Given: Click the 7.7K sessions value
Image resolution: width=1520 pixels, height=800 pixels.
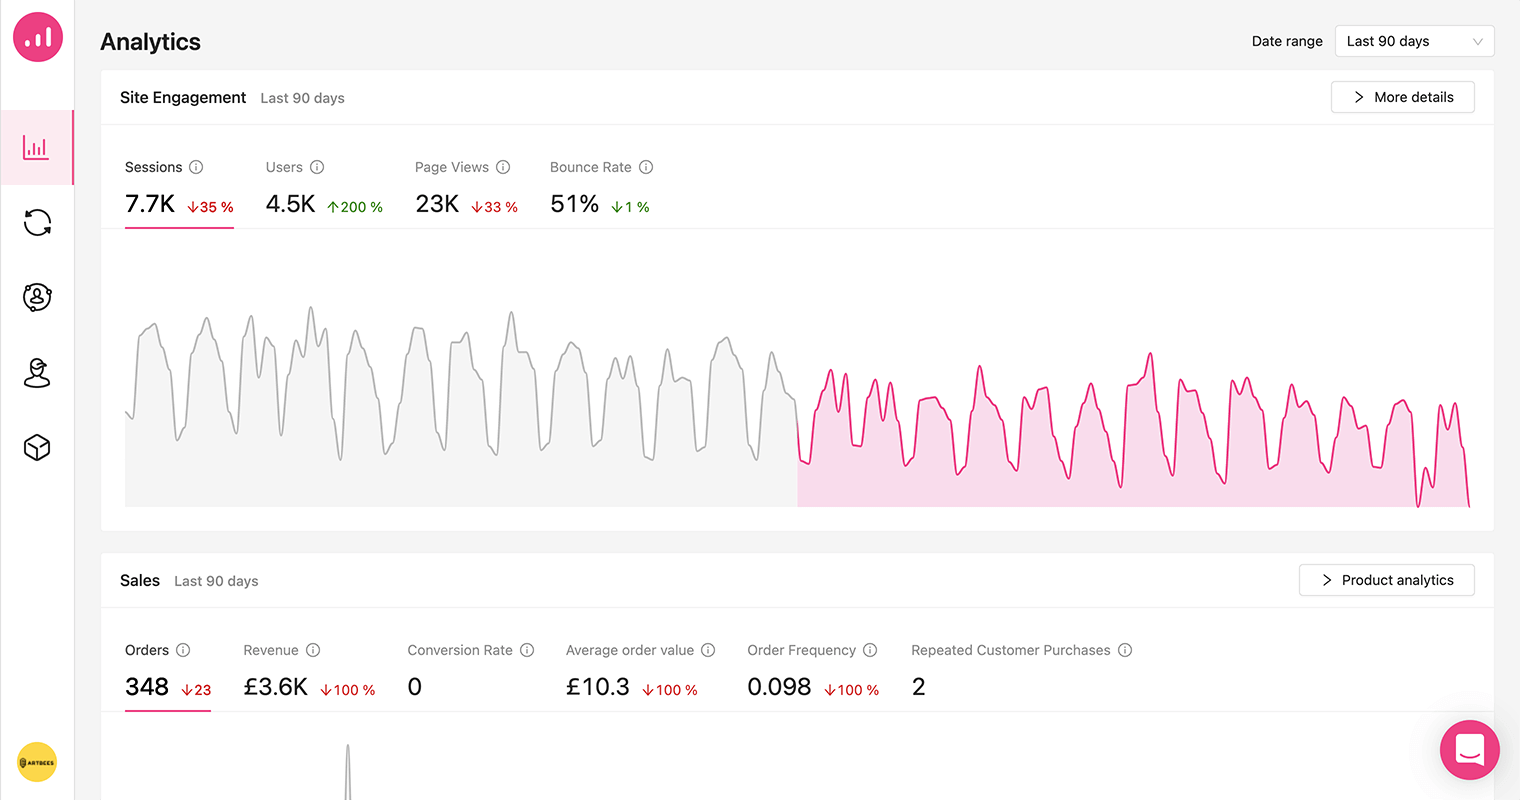Looking at the screenshot, I should pos(150,204).
